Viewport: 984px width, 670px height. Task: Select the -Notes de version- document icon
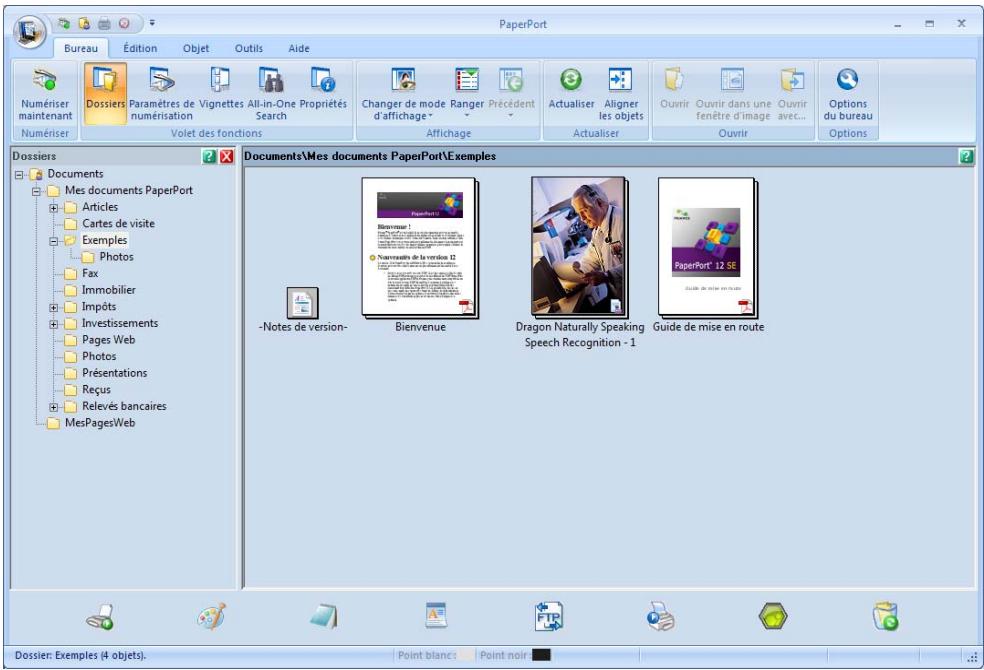pyautogui.click(x=302, y=303)
